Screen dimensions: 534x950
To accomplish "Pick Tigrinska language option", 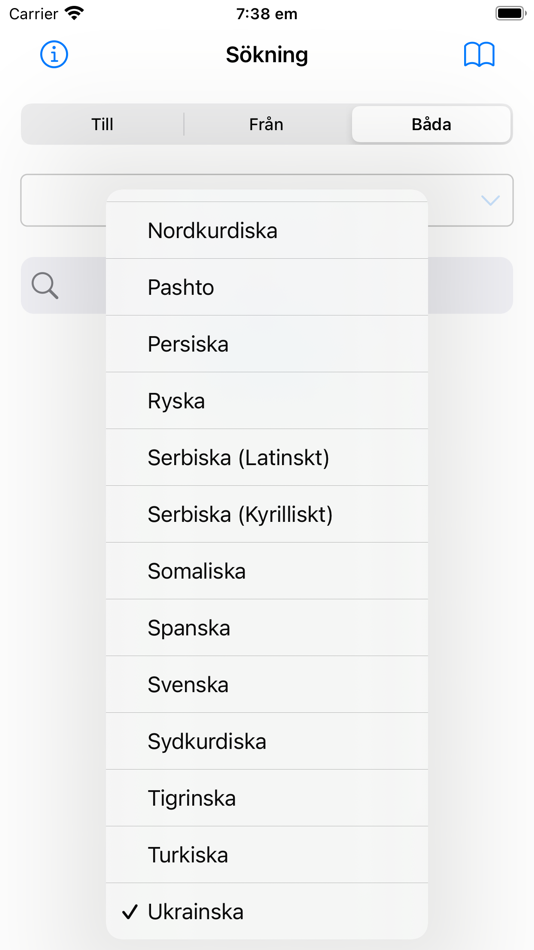I will 267,798.
